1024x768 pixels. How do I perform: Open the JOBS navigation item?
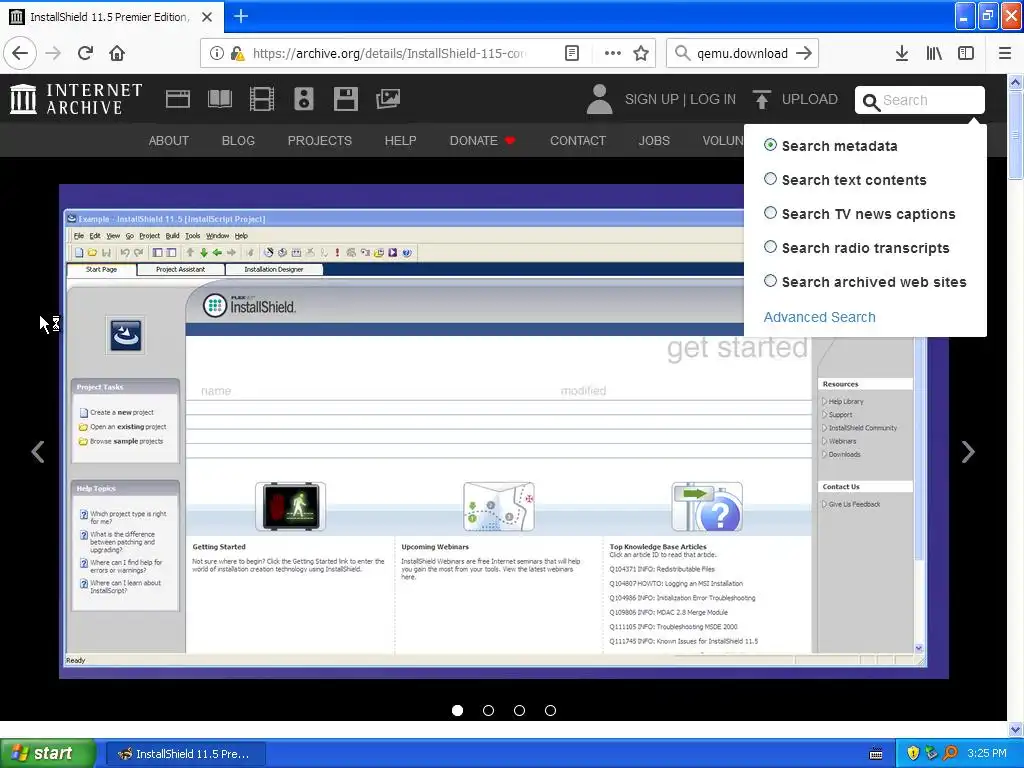[654, 140]
